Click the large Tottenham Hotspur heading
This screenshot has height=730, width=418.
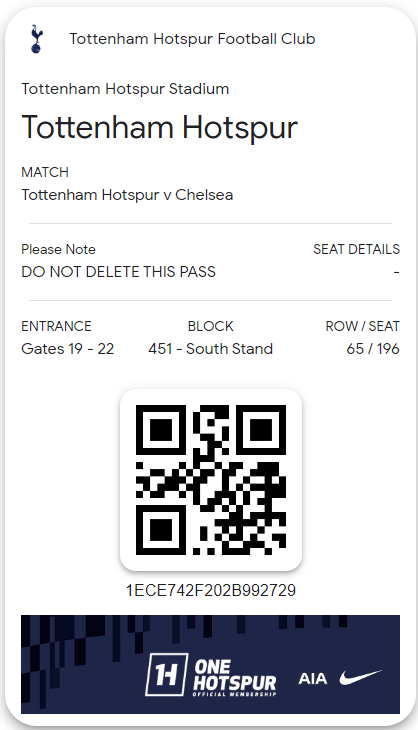[160, 127]
